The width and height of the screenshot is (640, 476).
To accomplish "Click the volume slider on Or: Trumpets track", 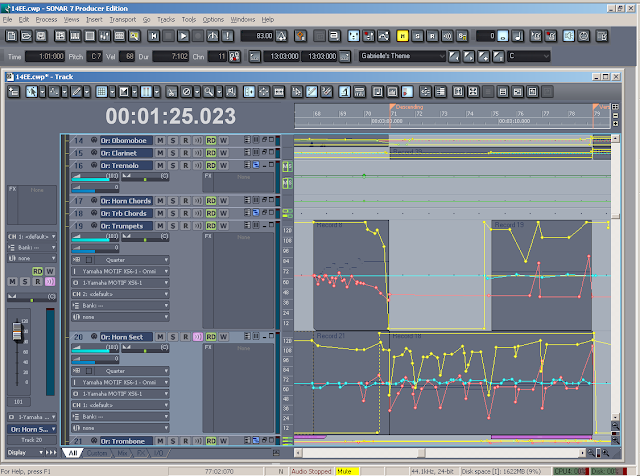I will coord(96,236).
